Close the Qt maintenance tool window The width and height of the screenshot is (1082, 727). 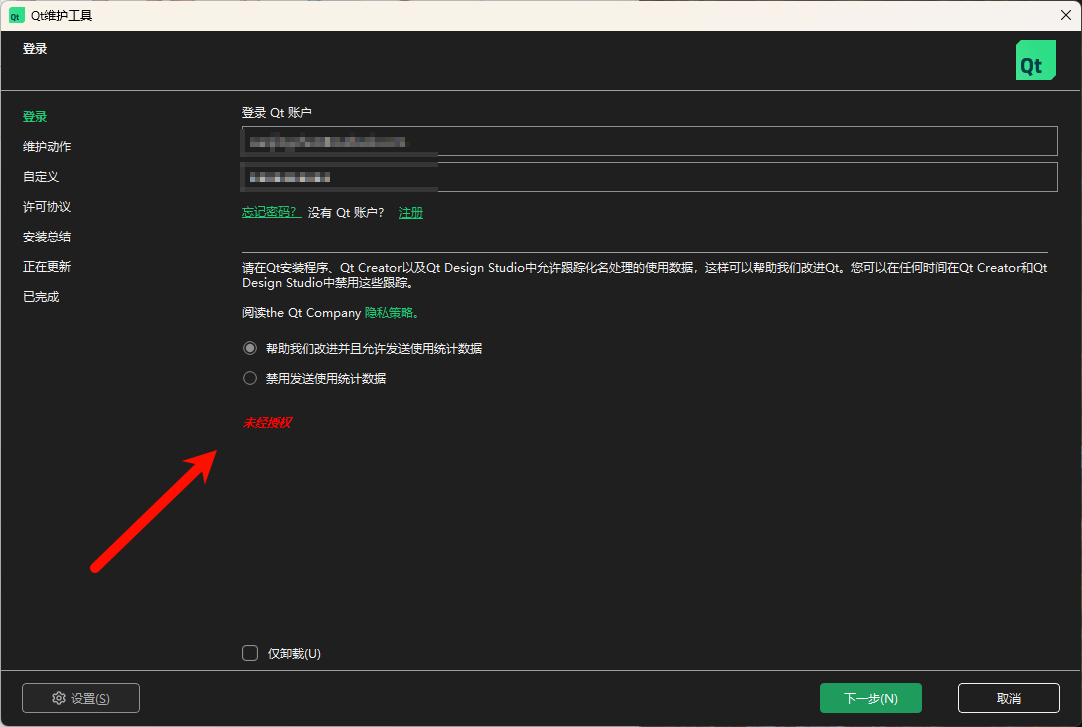pos(1065,15)
